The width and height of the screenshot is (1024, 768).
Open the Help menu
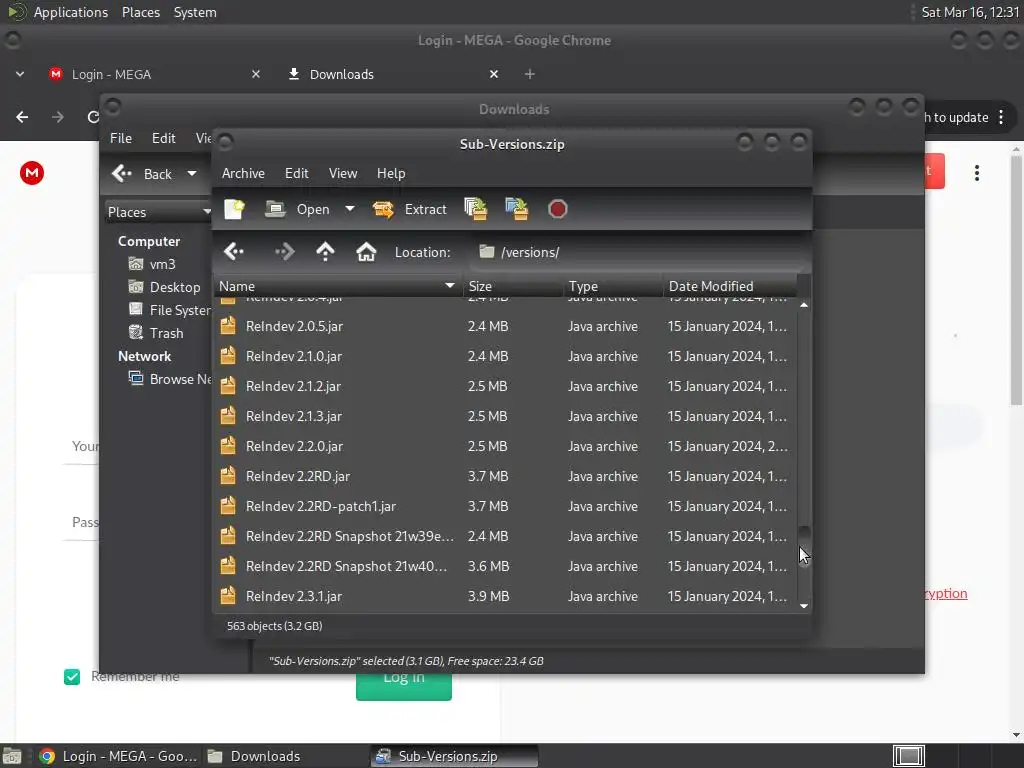click(391, 173)
